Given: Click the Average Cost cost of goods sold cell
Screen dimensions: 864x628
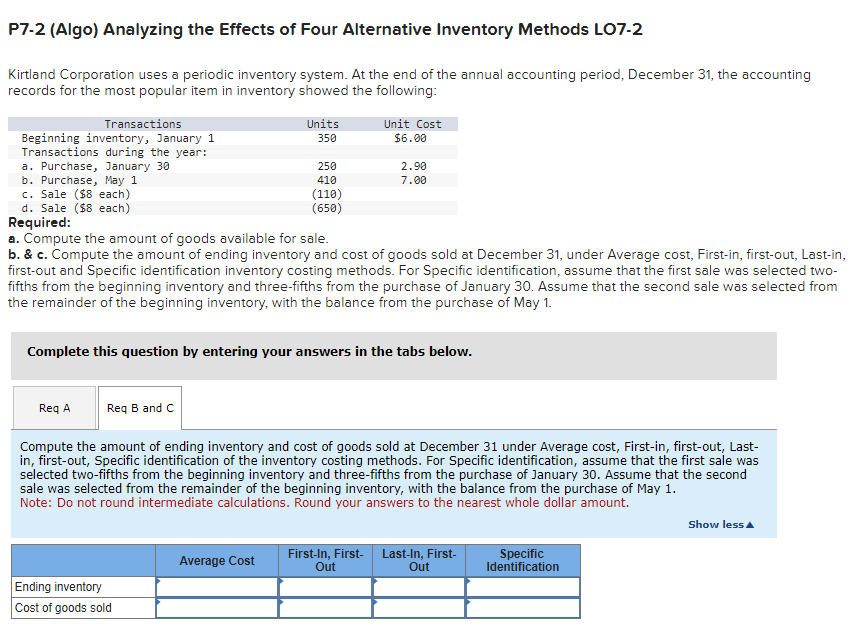Looking at the screenshot, I should tap(216, 607).
